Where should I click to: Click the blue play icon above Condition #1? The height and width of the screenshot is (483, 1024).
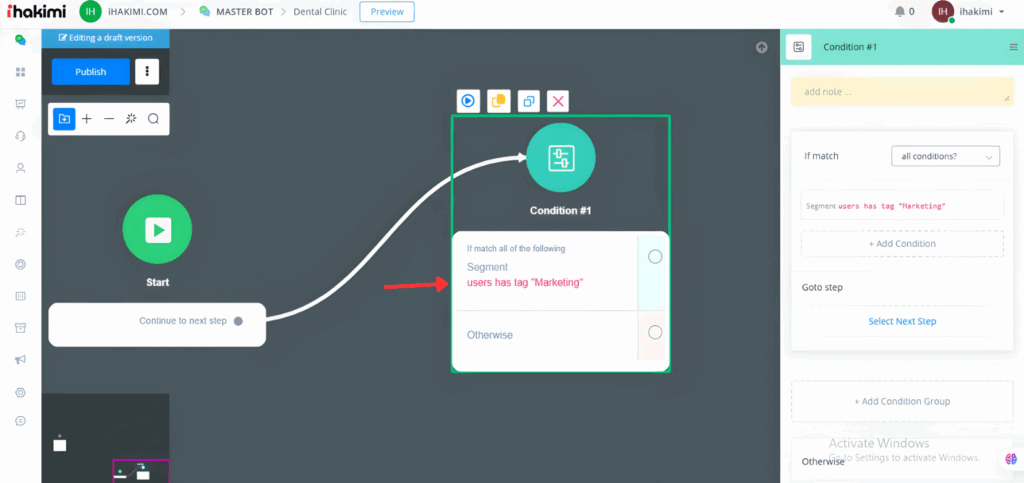point(468,101)
